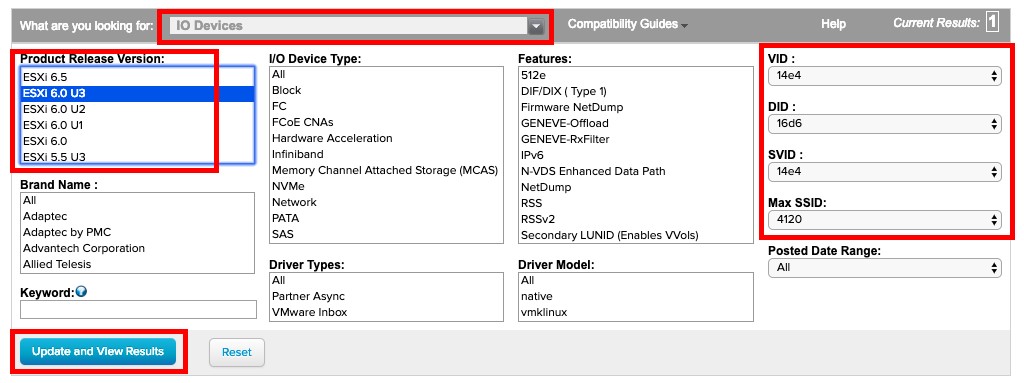The width and height of the screenshot is (1024, 383).
Task: Select GENEVE-Offload feature
Action: click(635, 123)
